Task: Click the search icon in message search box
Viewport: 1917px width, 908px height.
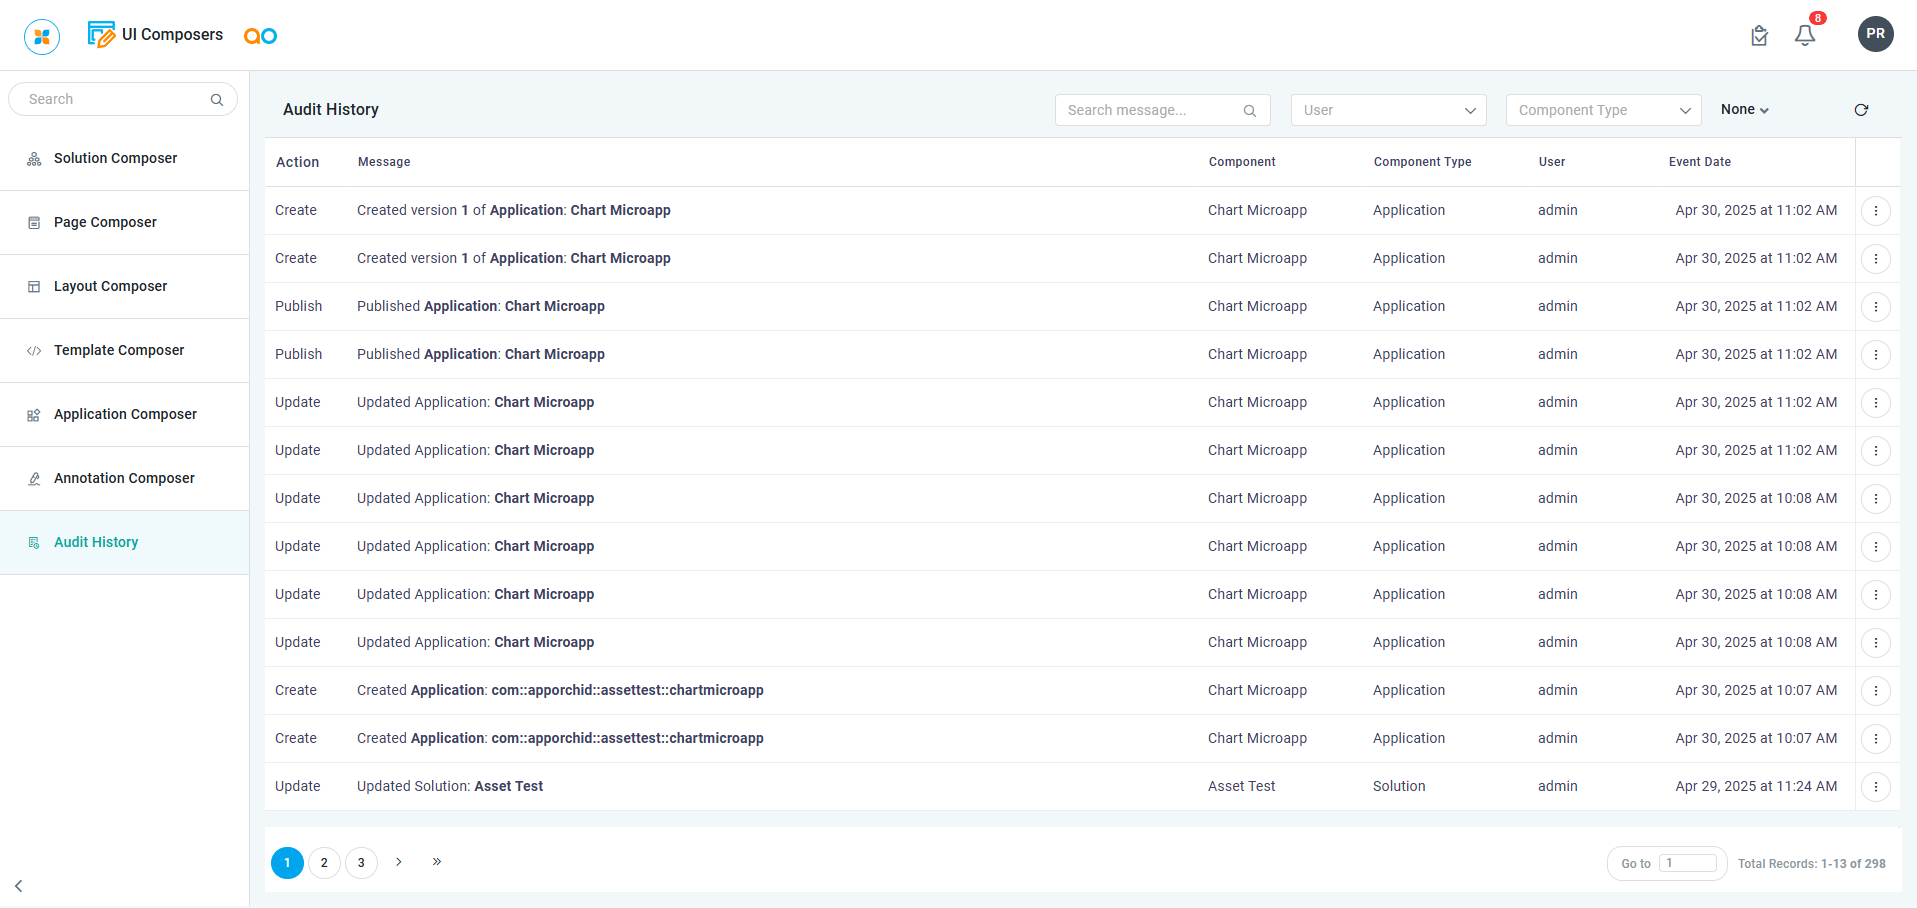Action: point(1249,111)
